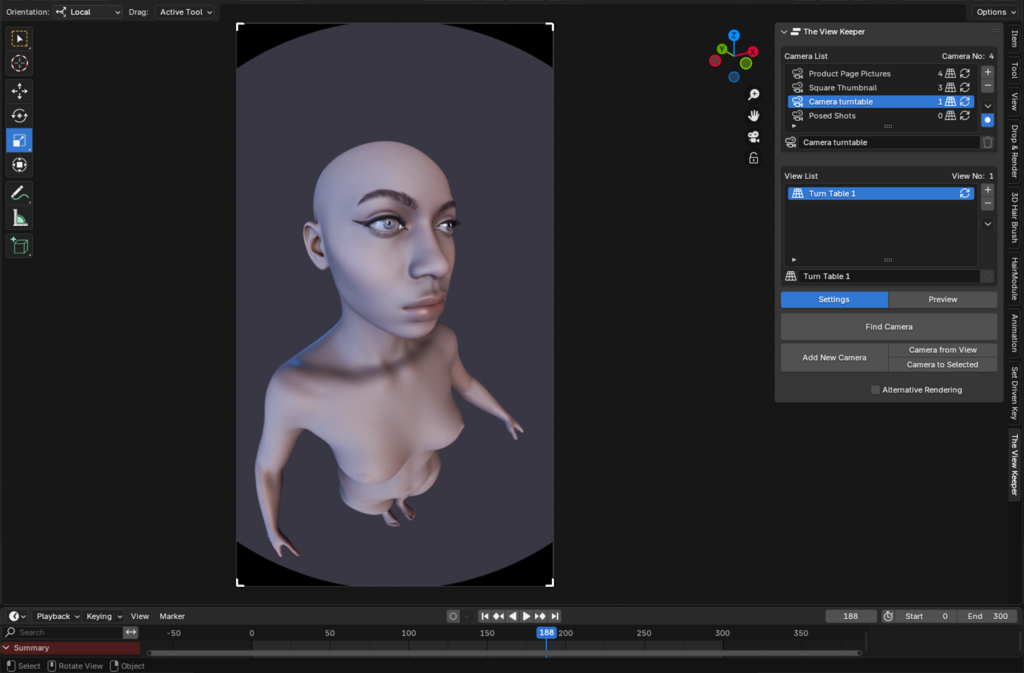Remove camera with minus button
Image resolution: width=1024 pixels, height=673 pixels.
[987, 86]
